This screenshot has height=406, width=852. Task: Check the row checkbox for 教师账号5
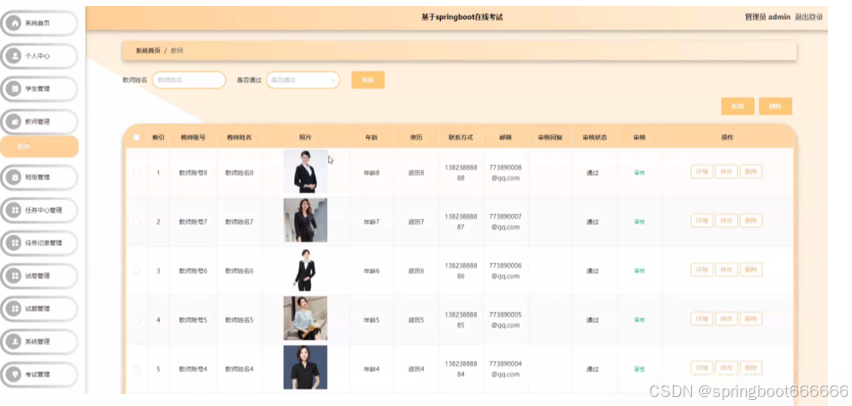[x=136, y=320]
